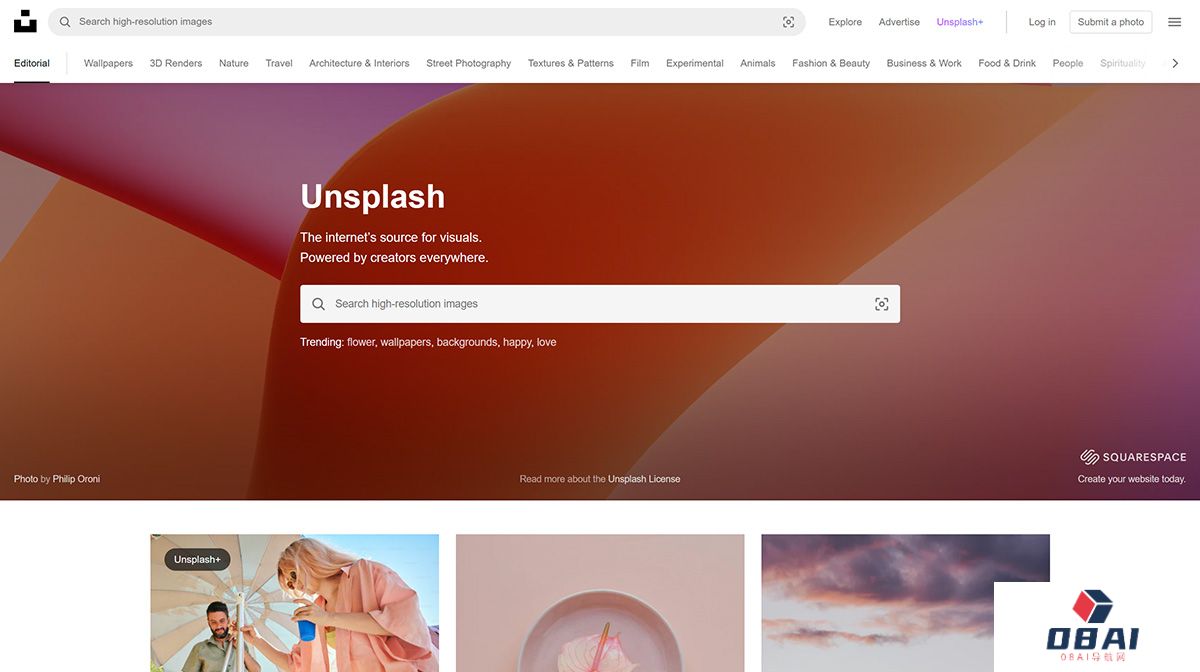The width and height of the screenshot is (1200, 672).
Task: Open the Unsplash logo home link
Action: tap(25, 21)
